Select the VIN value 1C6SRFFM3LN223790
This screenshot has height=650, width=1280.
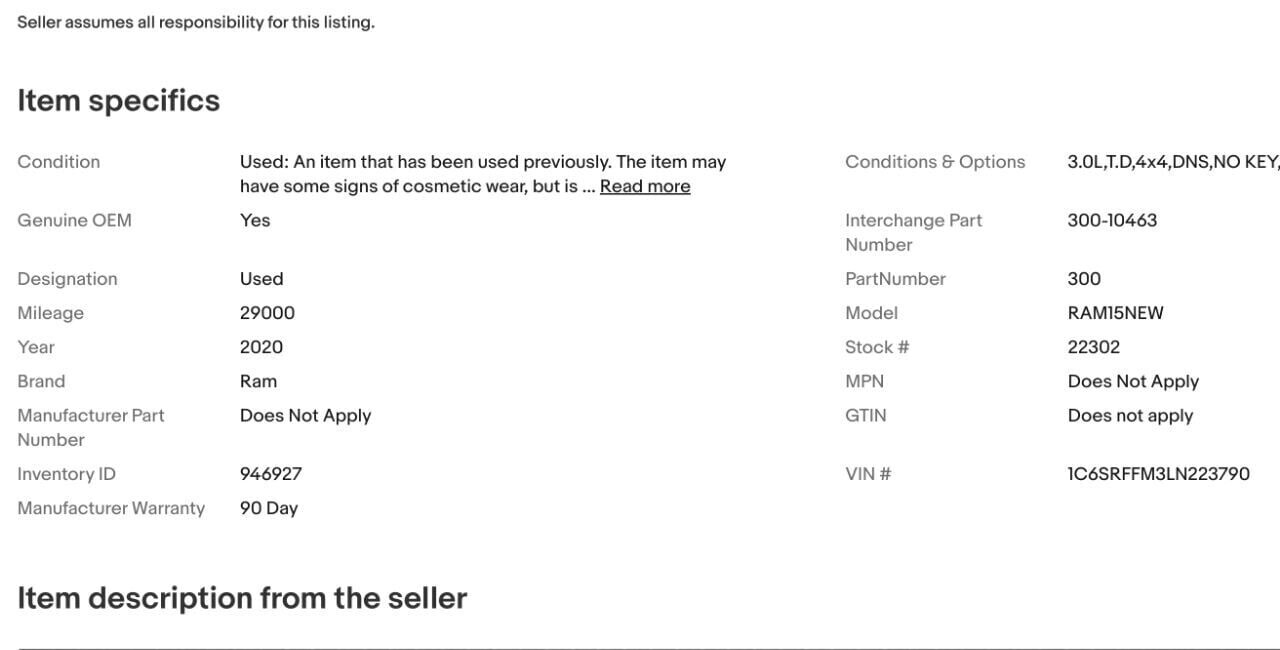coord(1158,474)
